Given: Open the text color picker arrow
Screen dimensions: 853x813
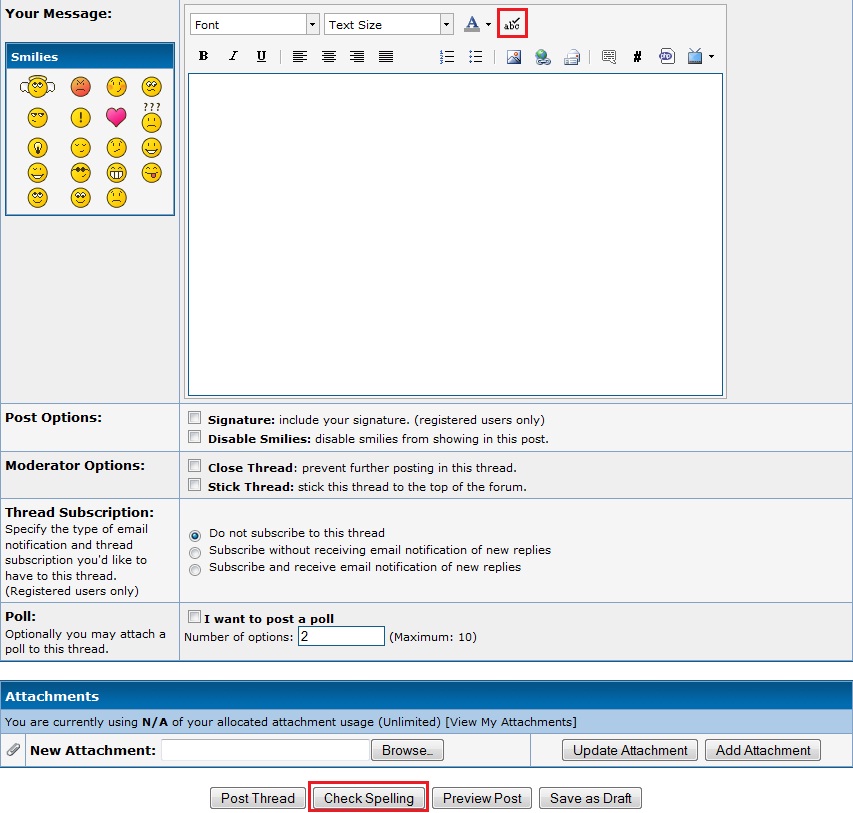Looking at the screenshot, I should point(488,25).
